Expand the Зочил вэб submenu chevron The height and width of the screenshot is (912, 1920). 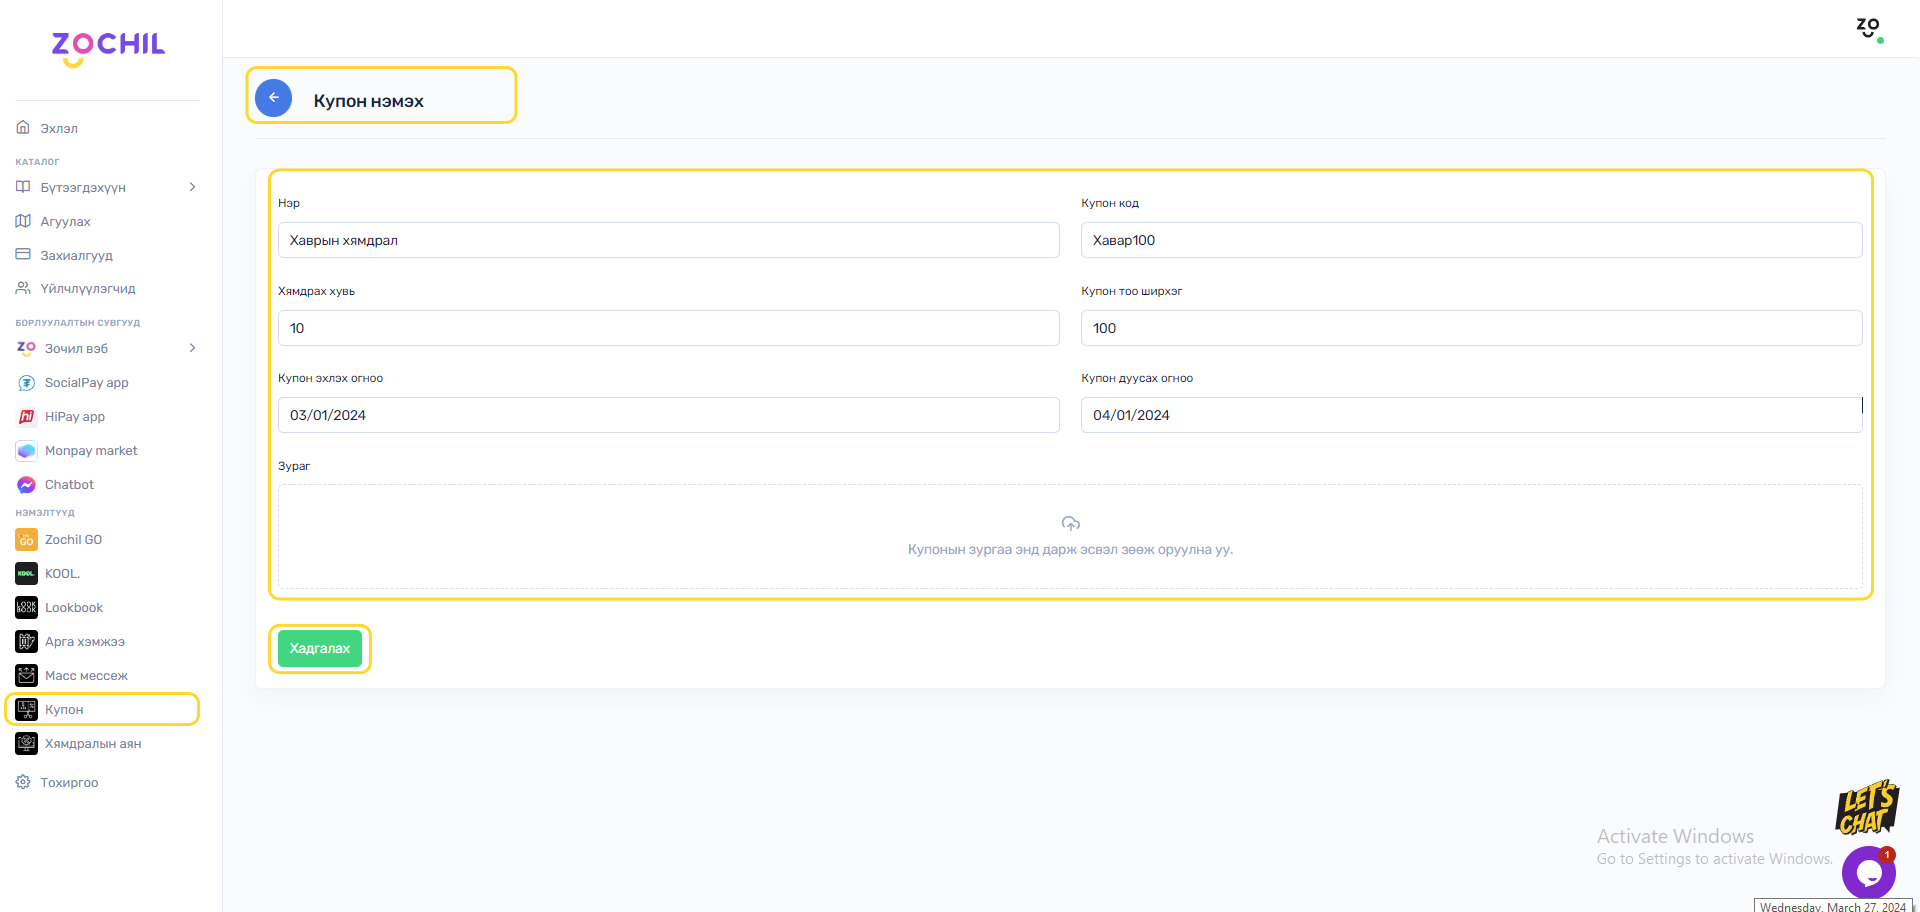192,348
